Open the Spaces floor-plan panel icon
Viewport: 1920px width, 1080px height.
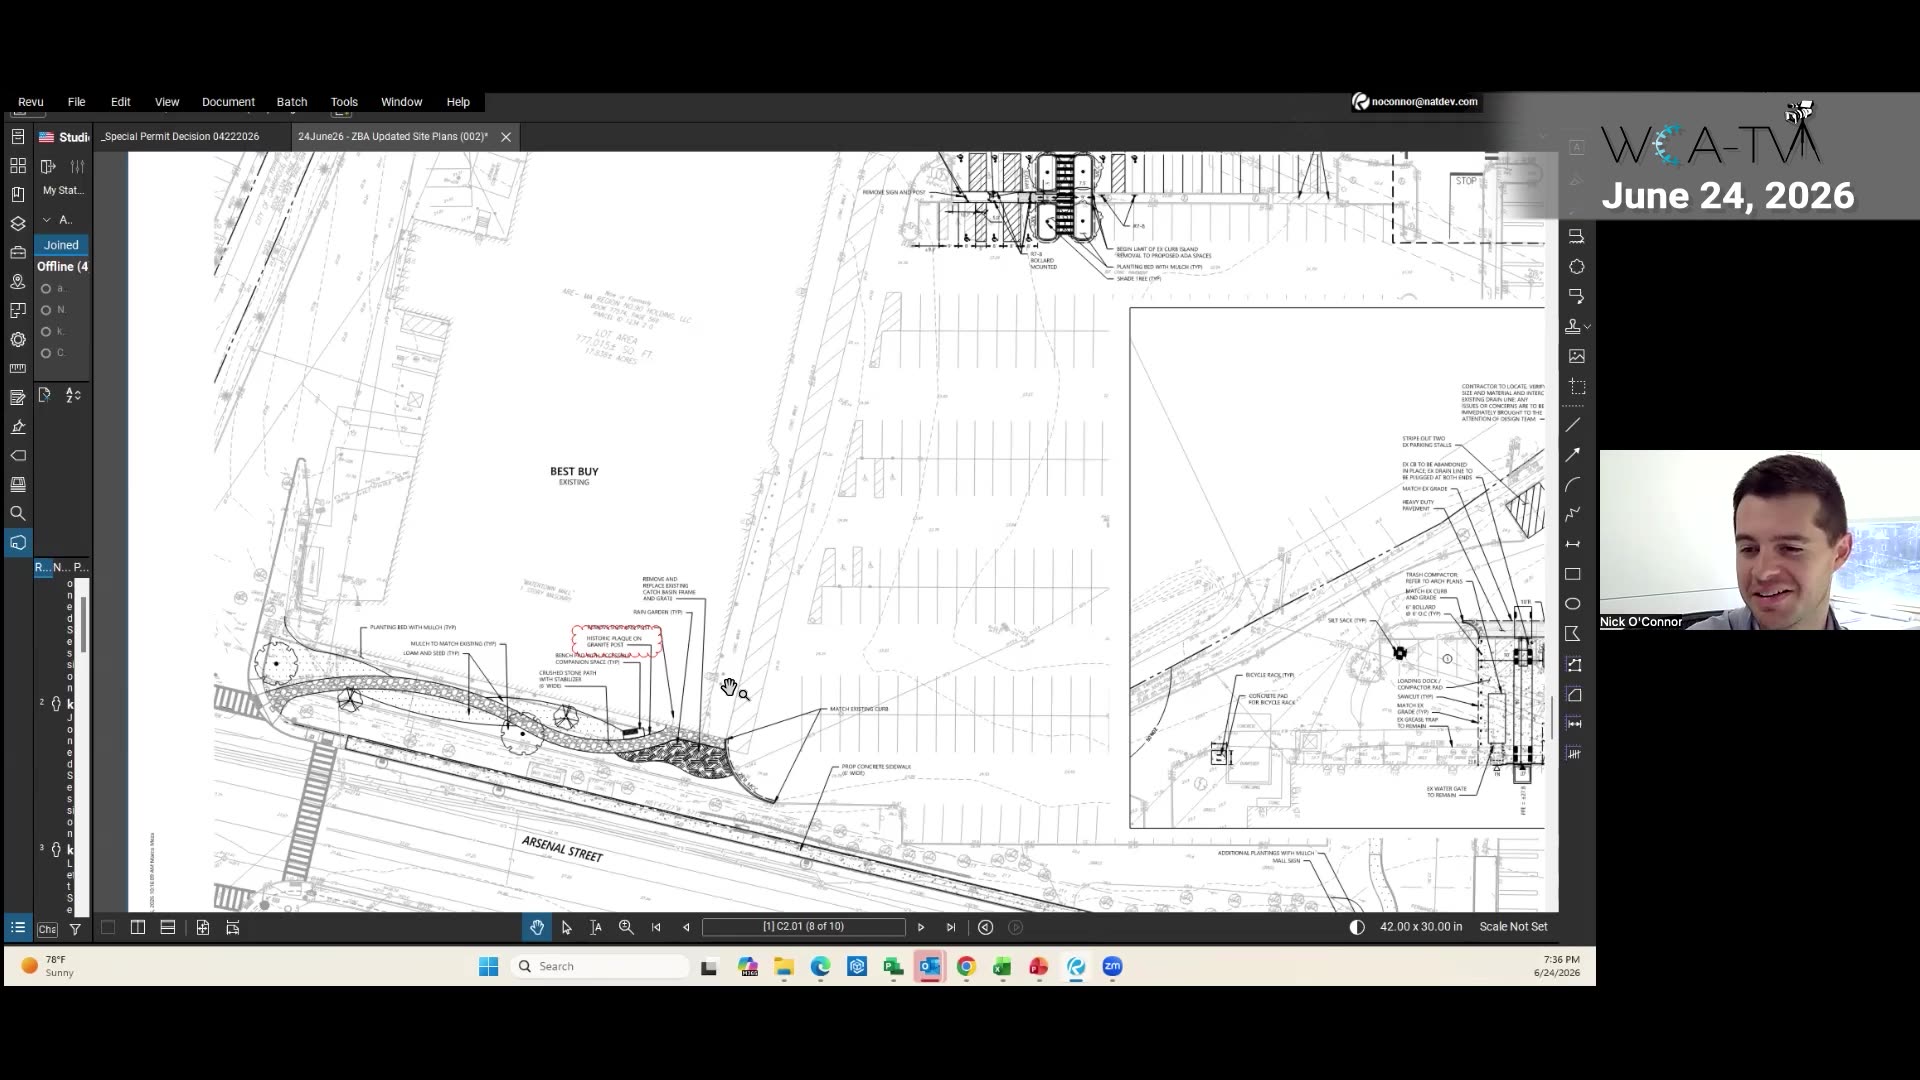18,310
